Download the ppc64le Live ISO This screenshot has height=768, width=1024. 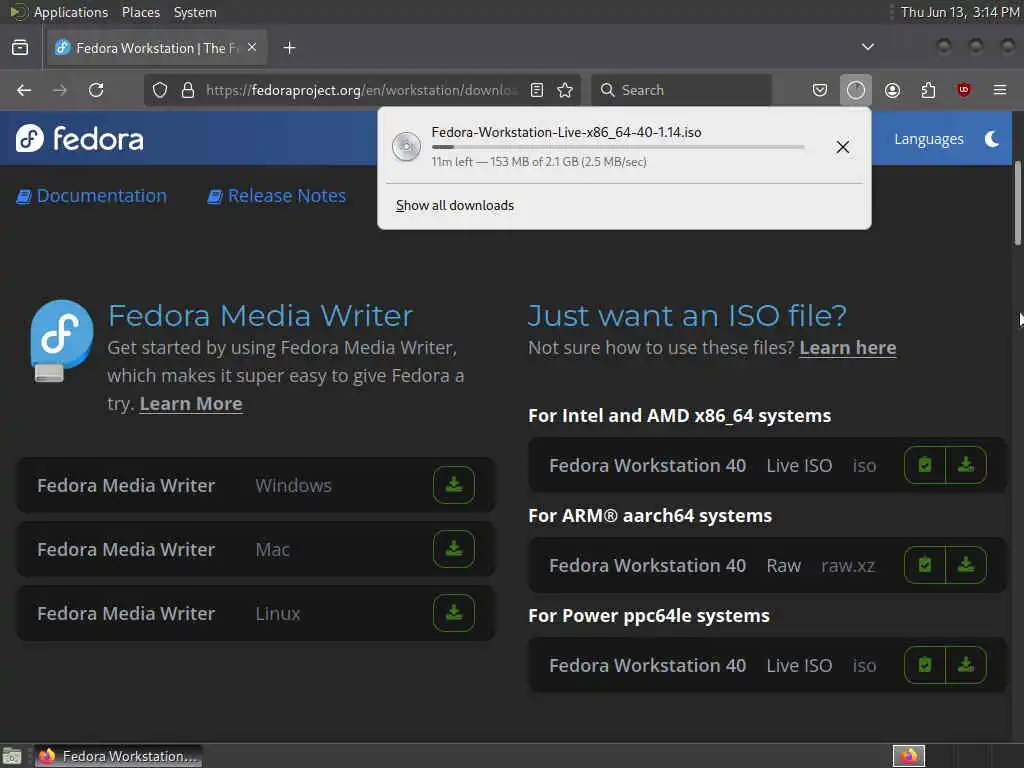(966, 665)
